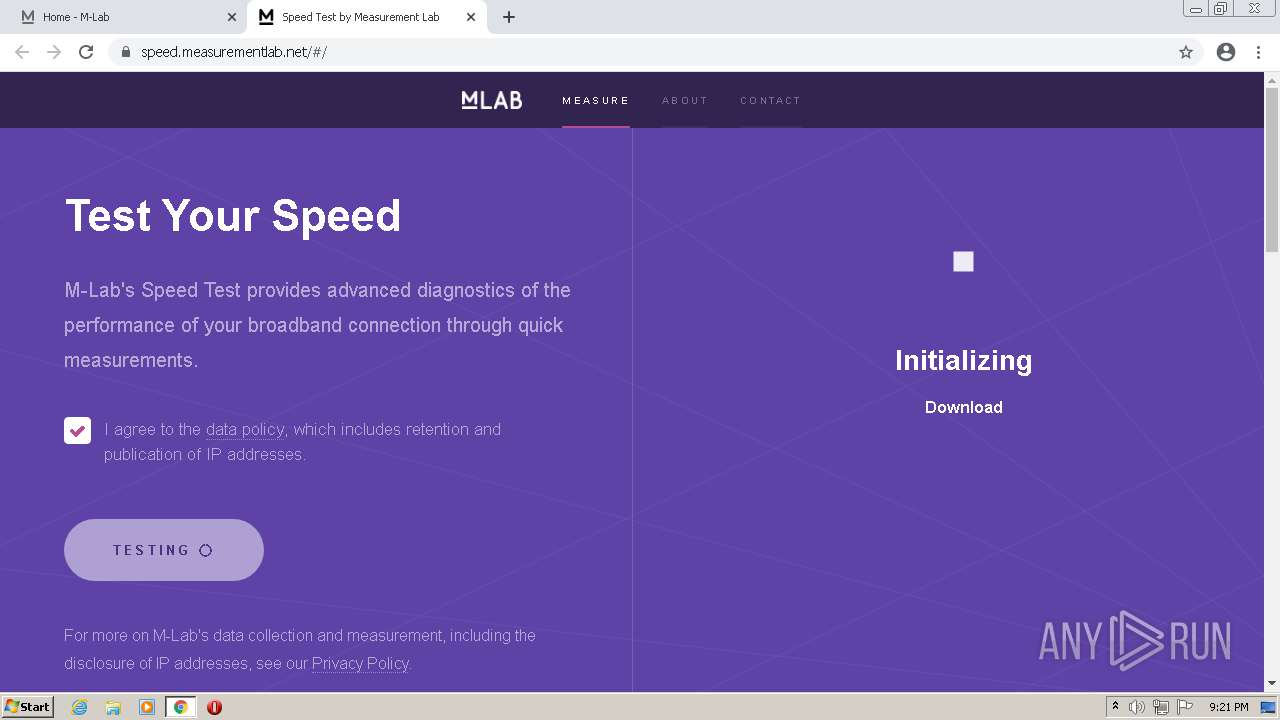Click the browser forward arrow

(x=54, y=52)
